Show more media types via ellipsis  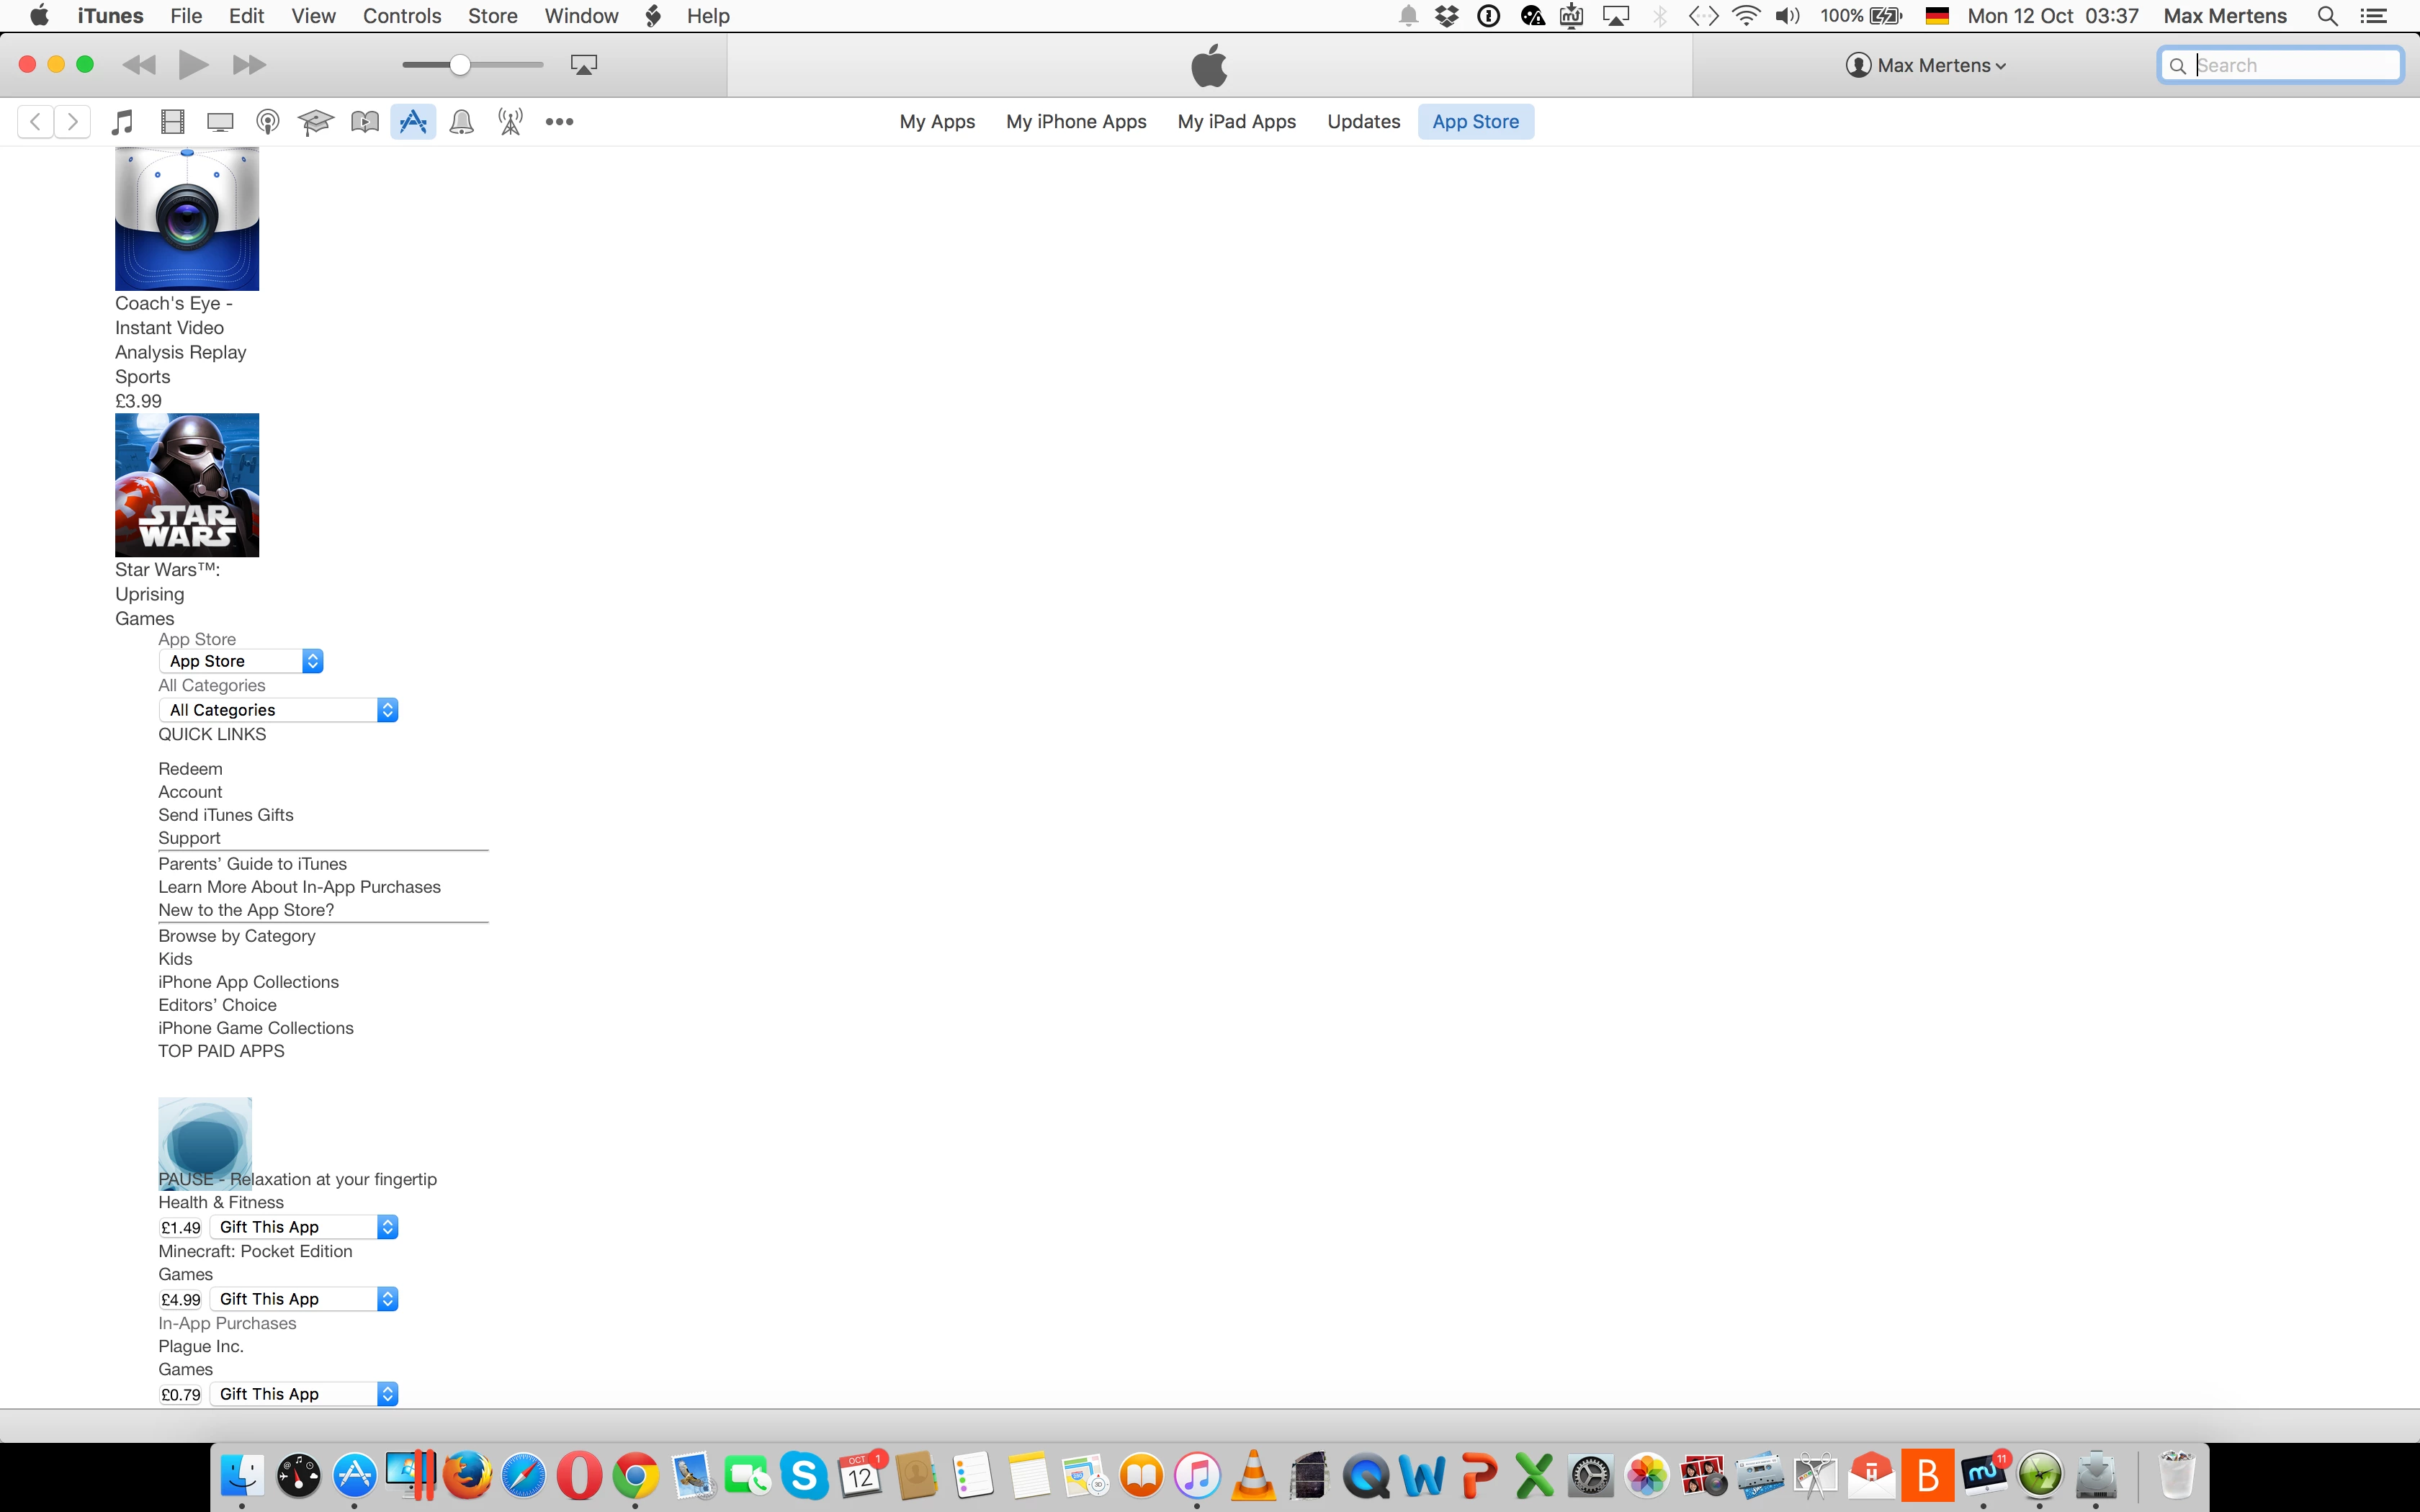tap(559, 122)
